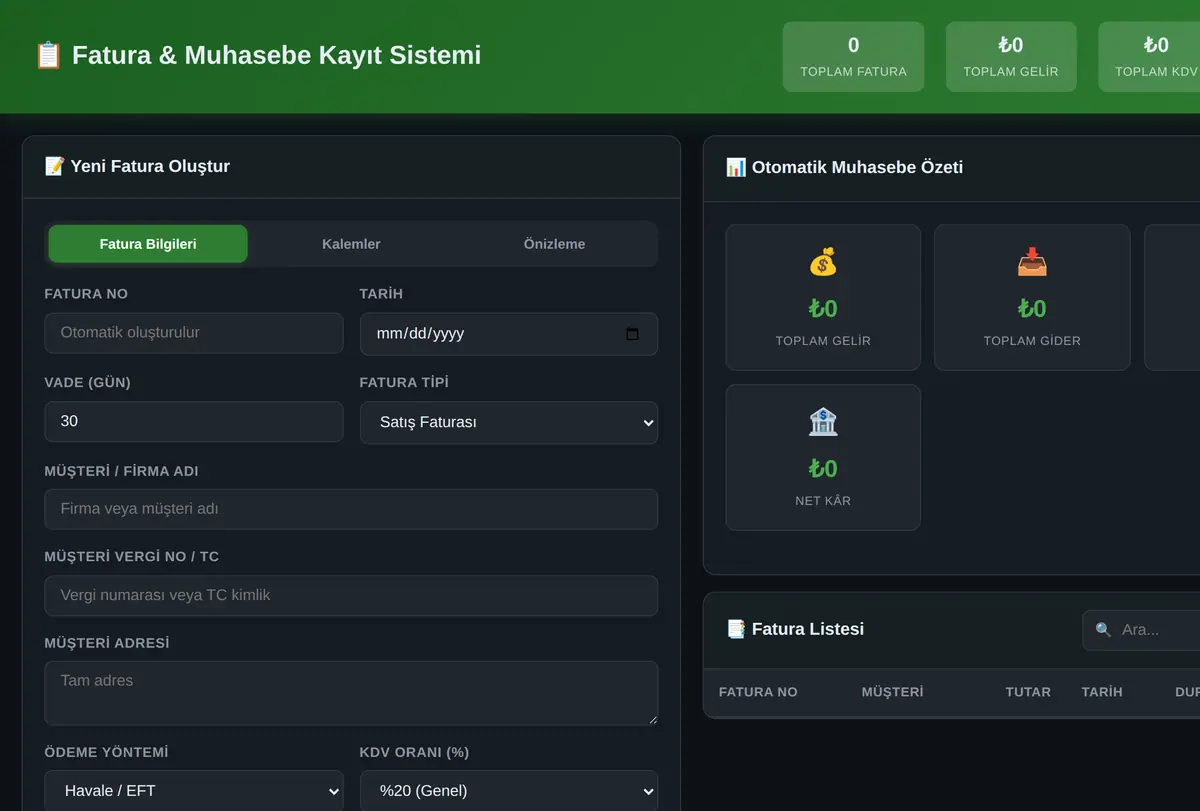Click the Tutar column header
The height and width of the screenshot is (811, 1200).
[1028, 692]
